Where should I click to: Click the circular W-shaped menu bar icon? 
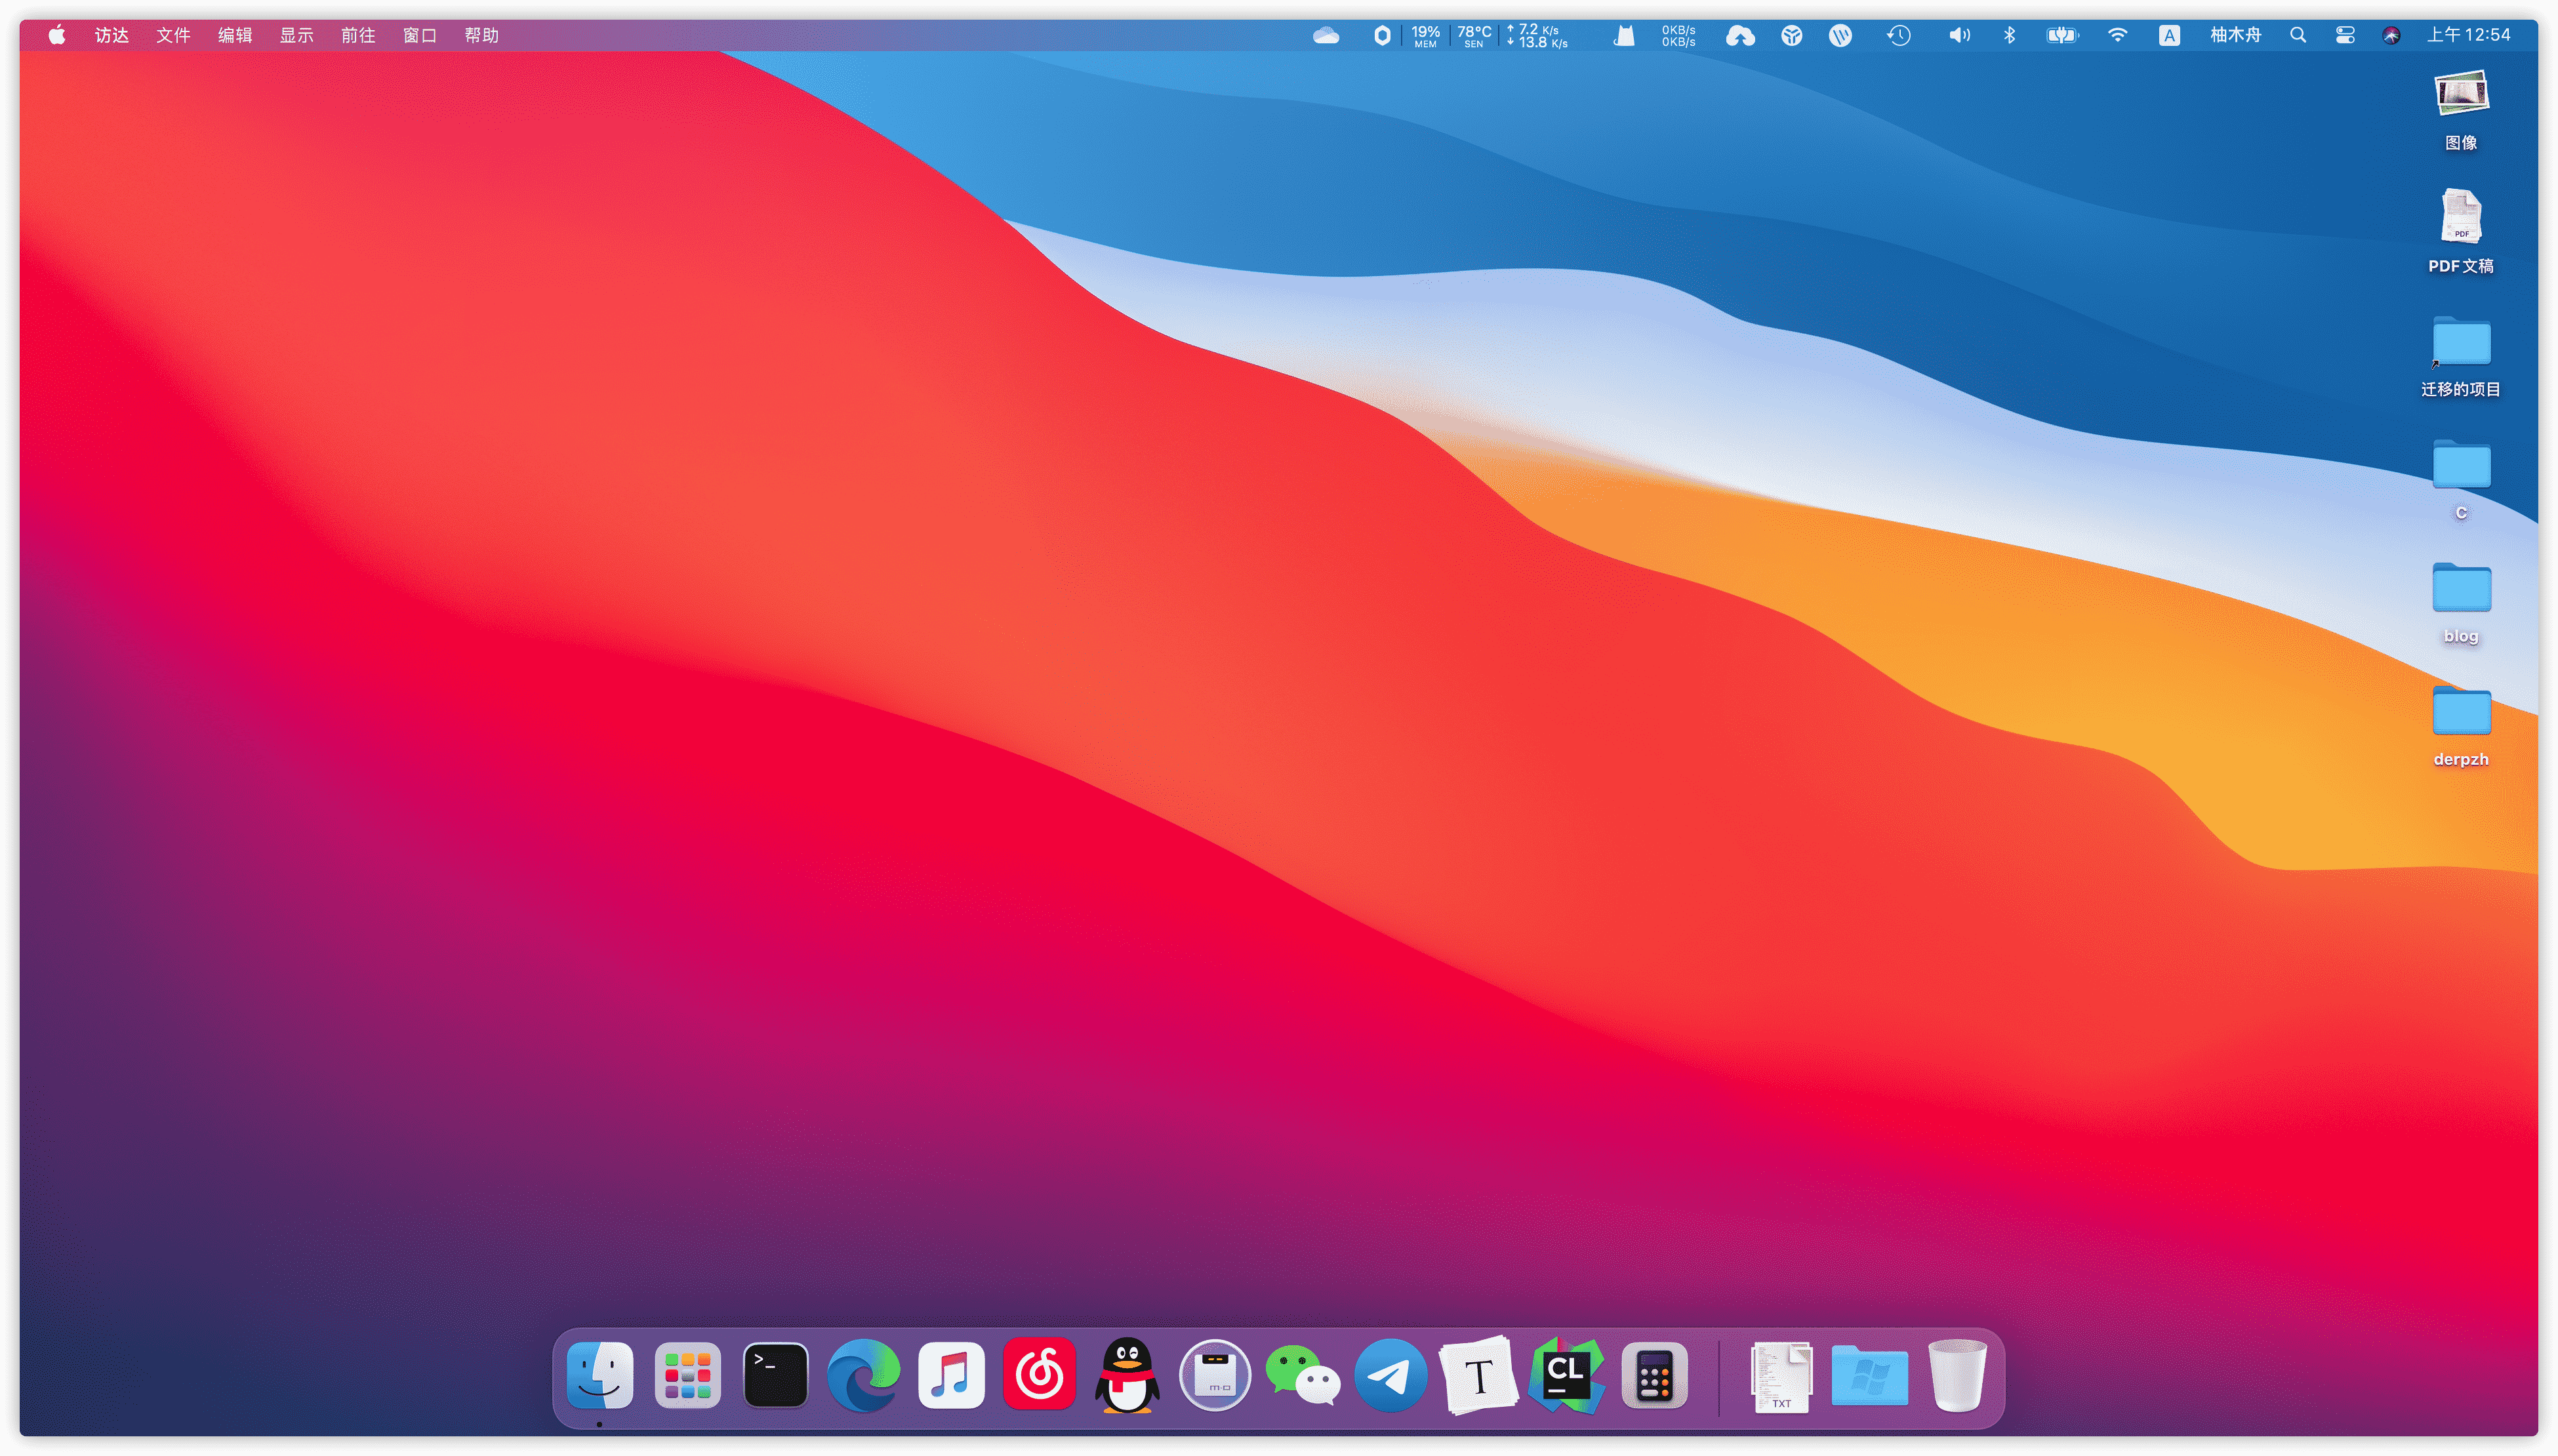[1840, 35]
